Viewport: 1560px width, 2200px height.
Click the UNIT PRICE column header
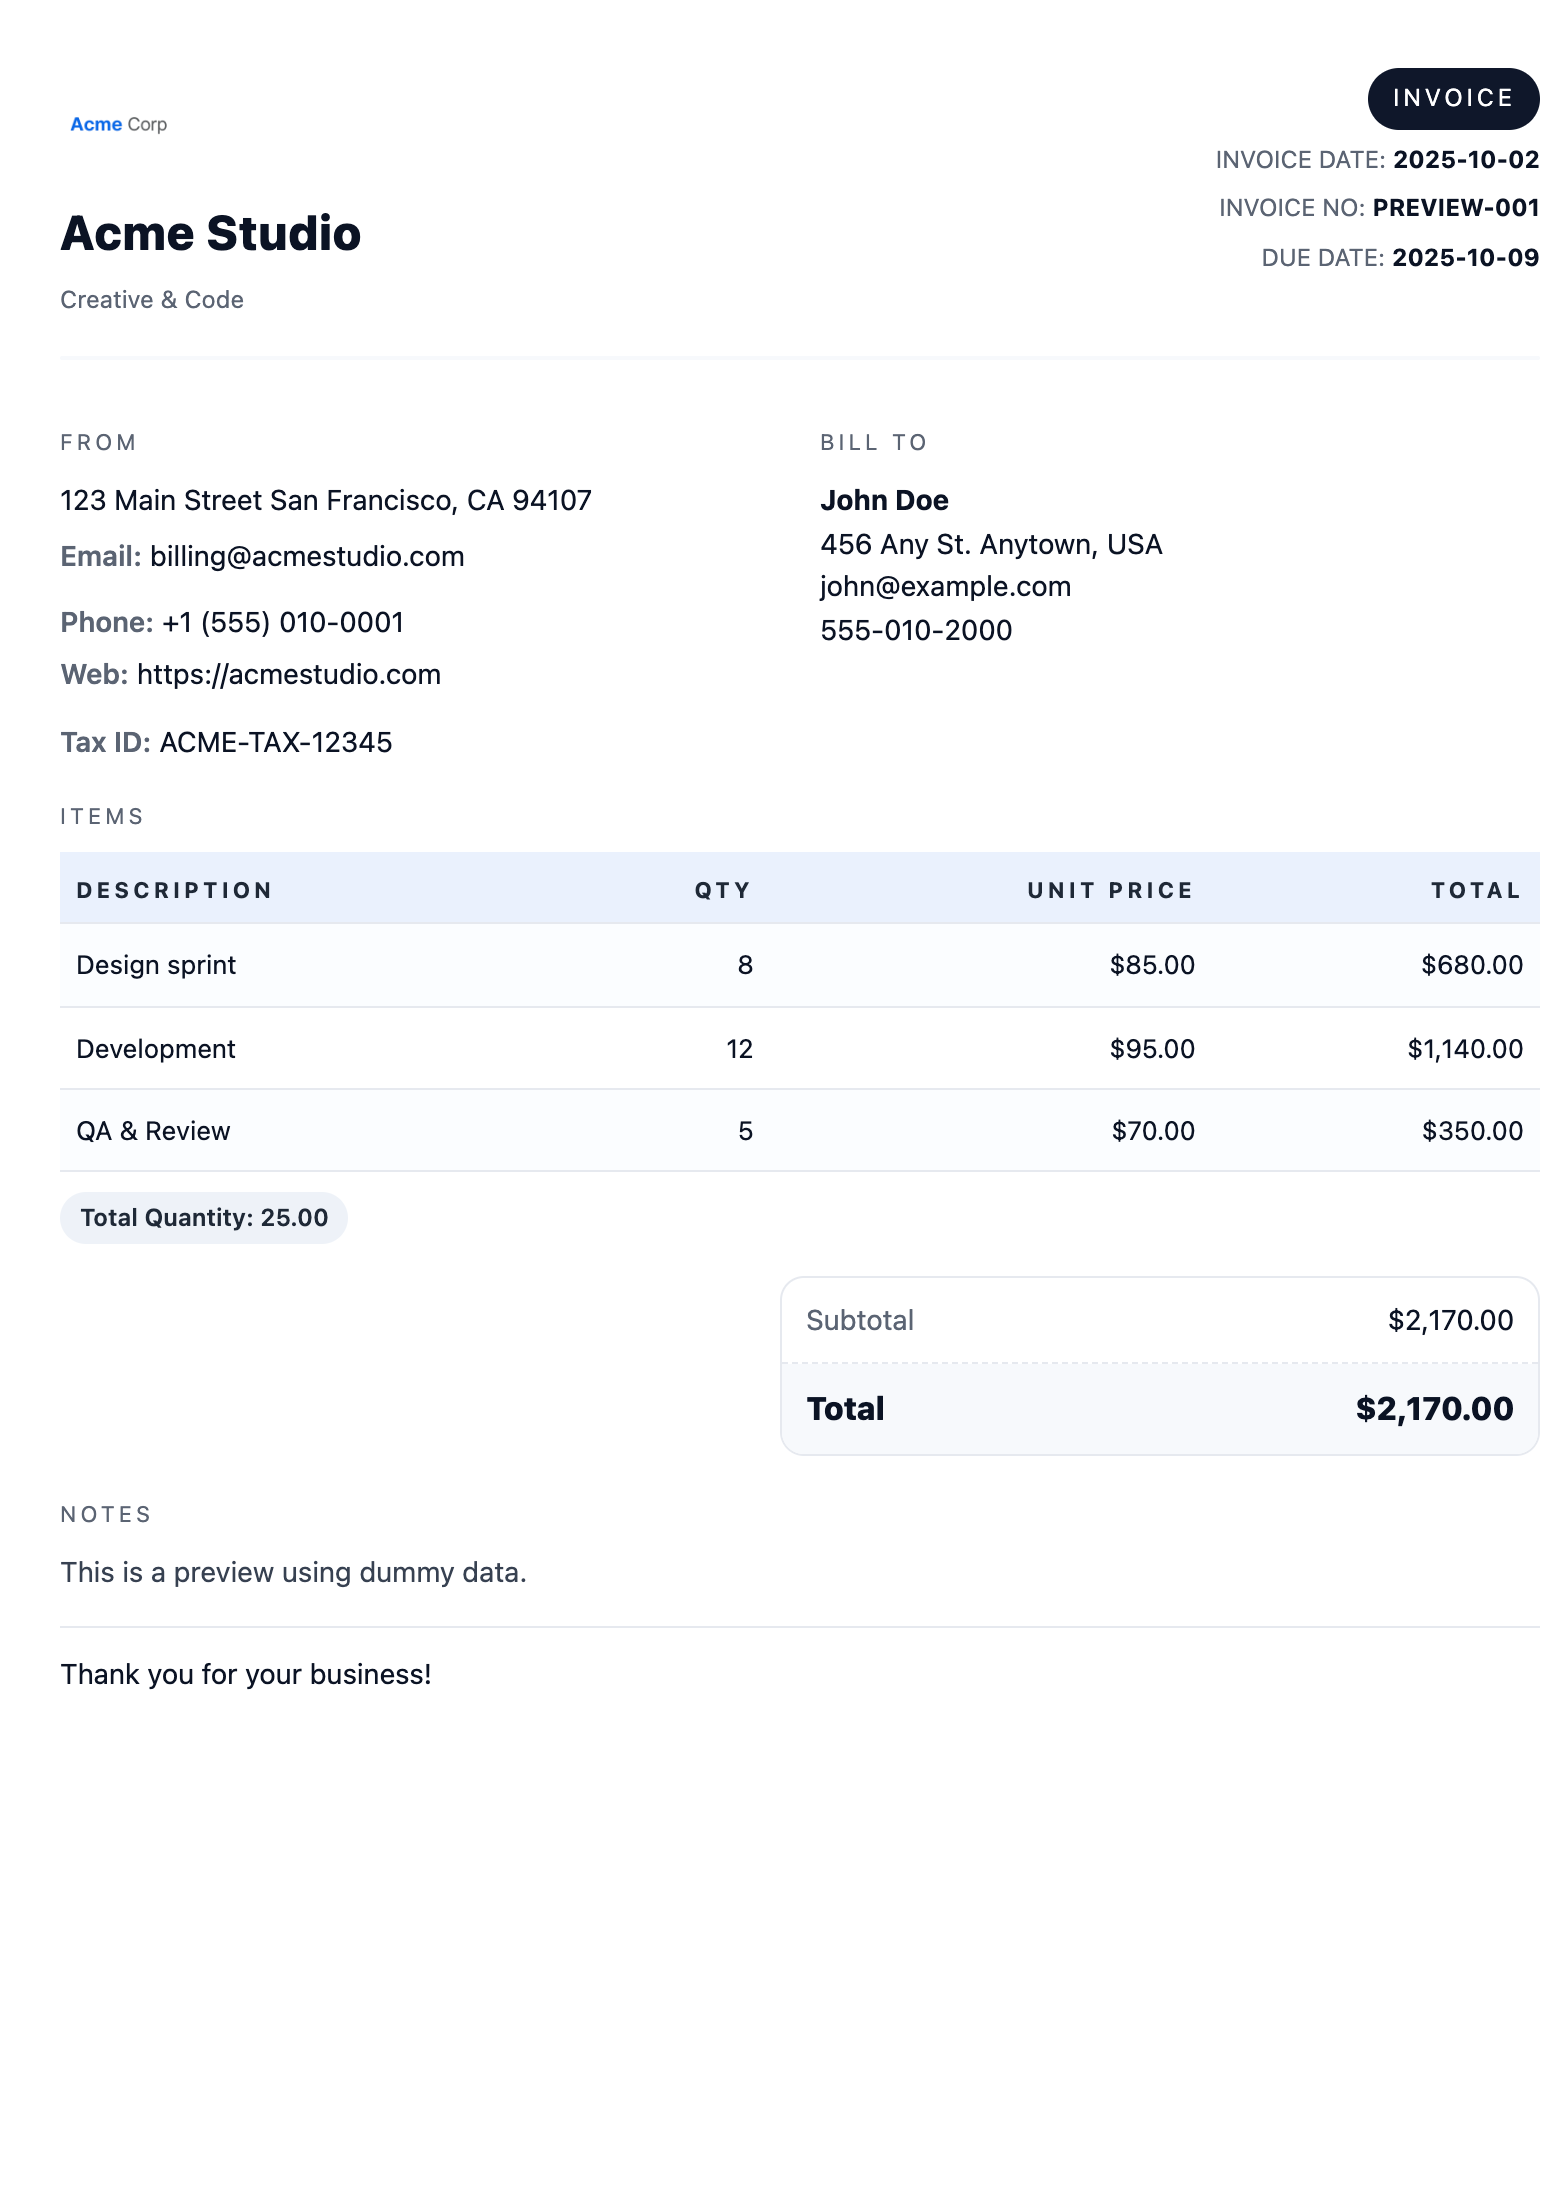(x=1110, y=891)
